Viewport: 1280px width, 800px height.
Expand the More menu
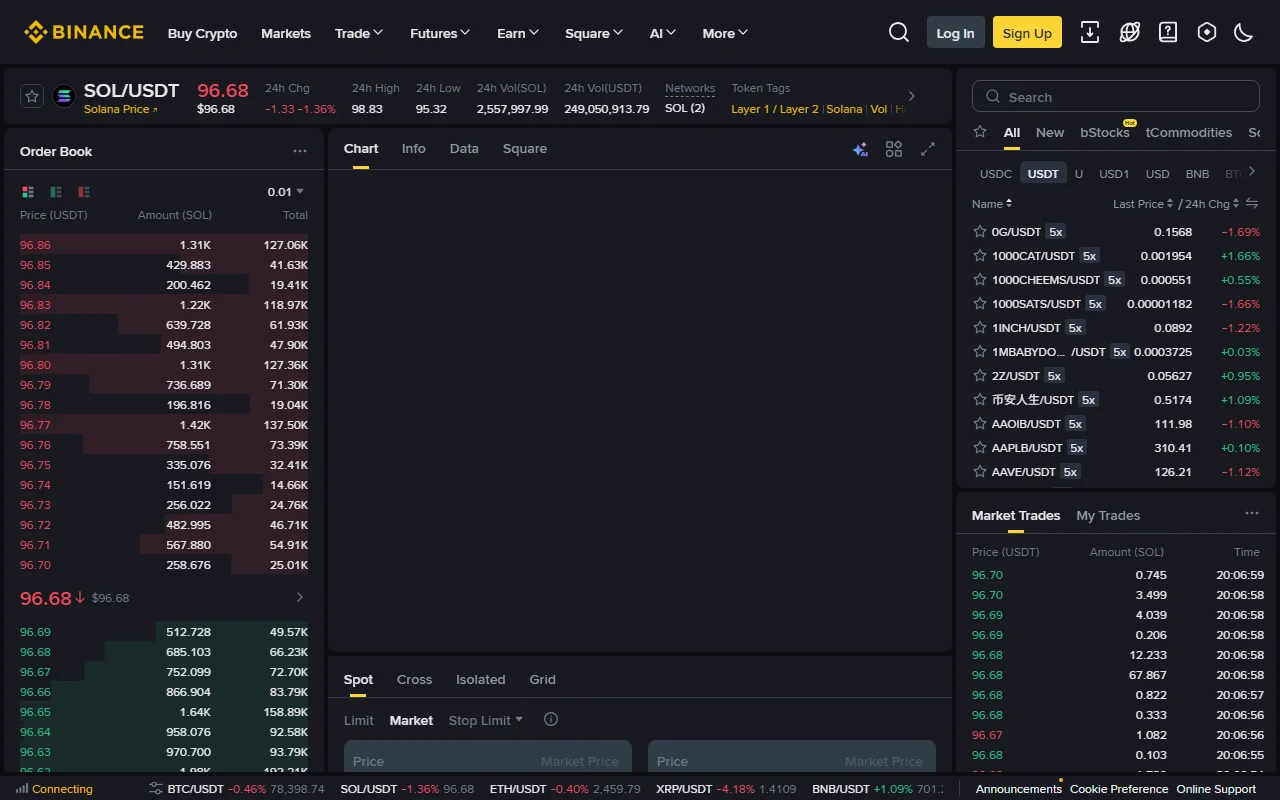click(725, 33)
